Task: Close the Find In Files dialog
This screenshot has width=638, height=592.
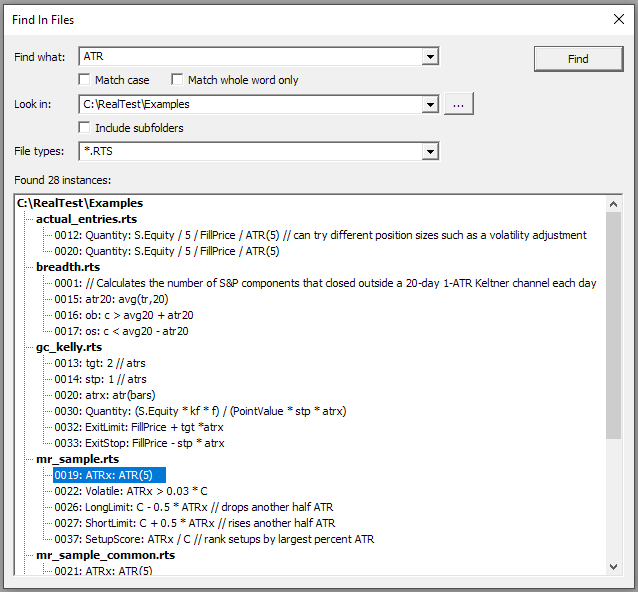Action: [x=617, y=19]
